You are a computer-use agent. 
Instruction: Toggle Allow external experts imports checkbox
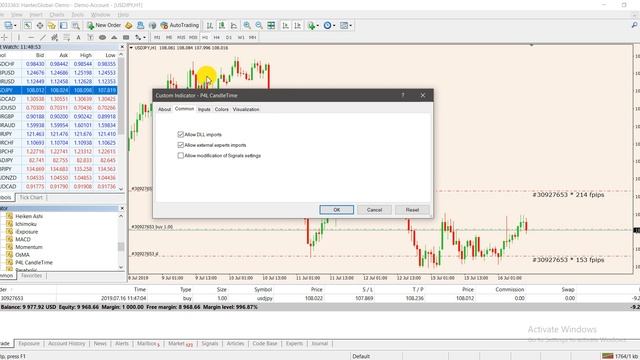coord(180,145)
